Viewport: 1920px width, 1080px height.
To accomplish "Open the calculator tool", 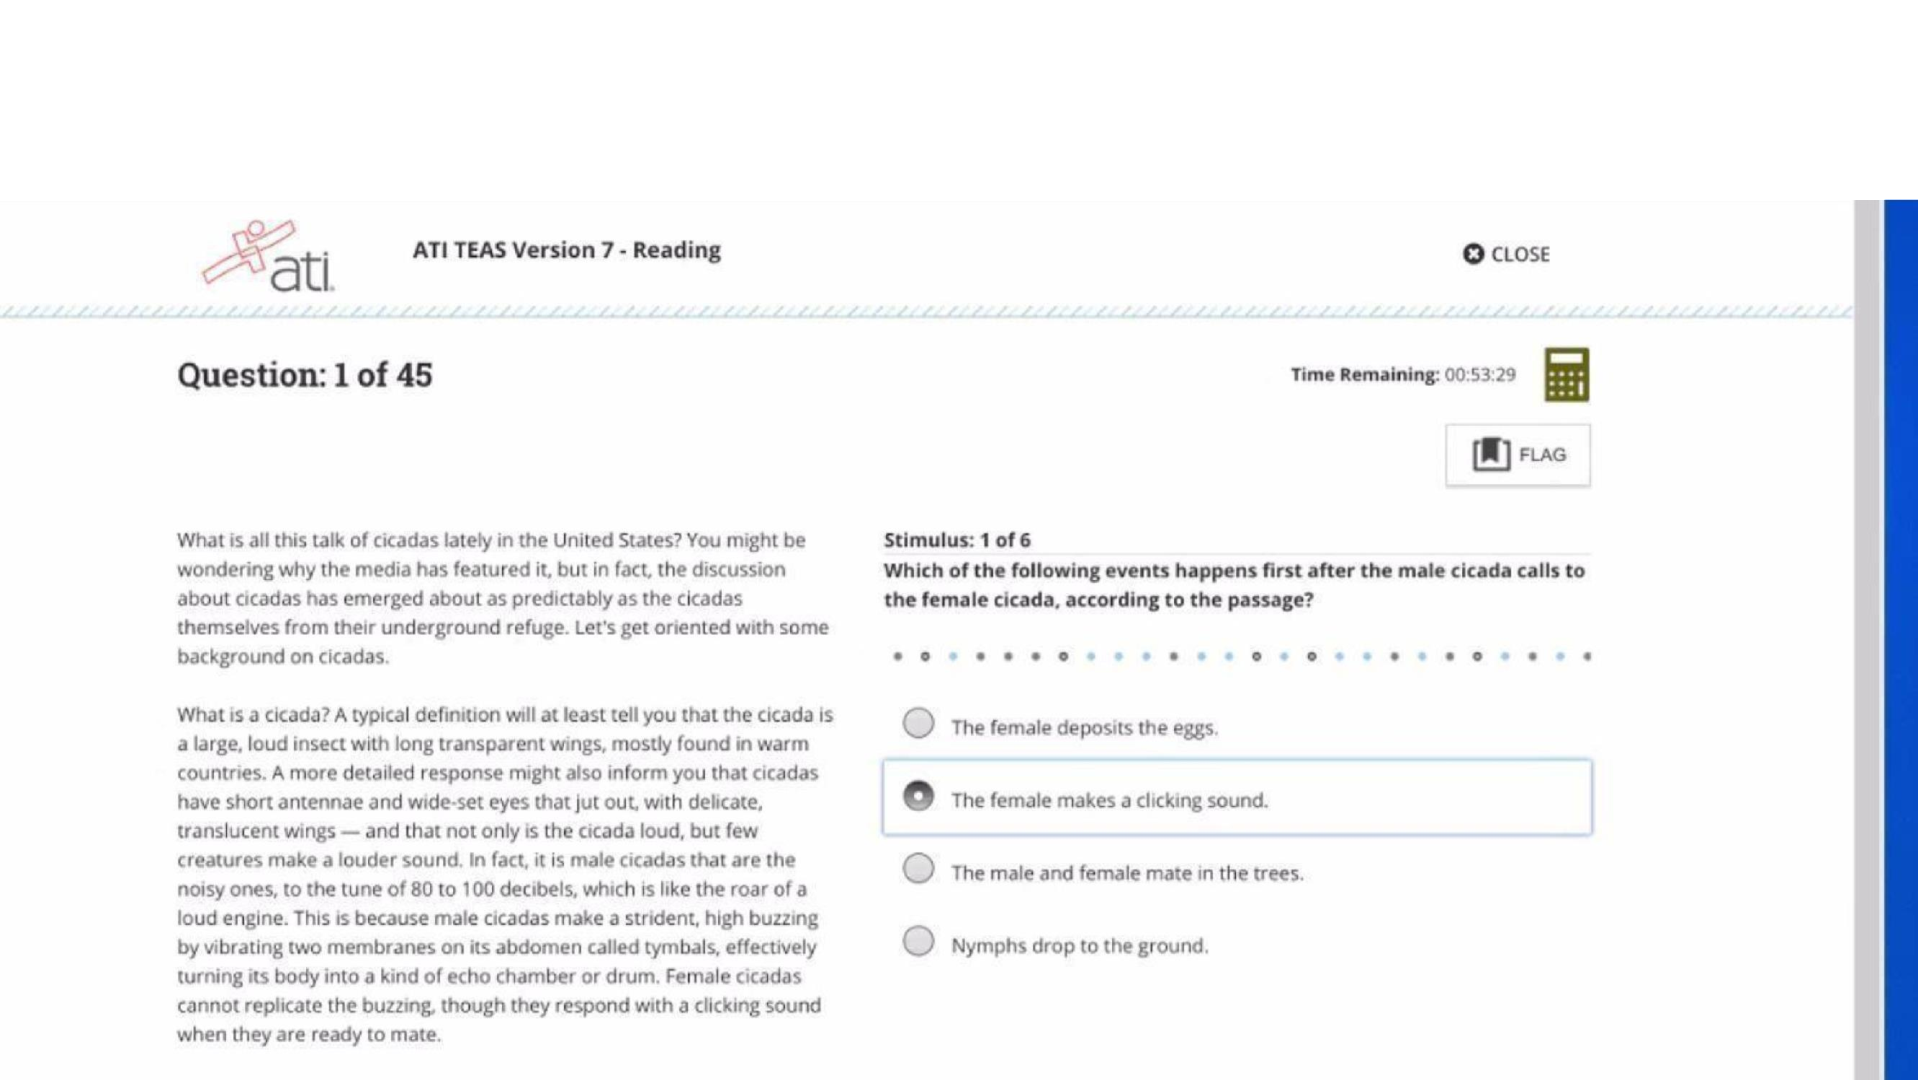I will point(1566,375).
